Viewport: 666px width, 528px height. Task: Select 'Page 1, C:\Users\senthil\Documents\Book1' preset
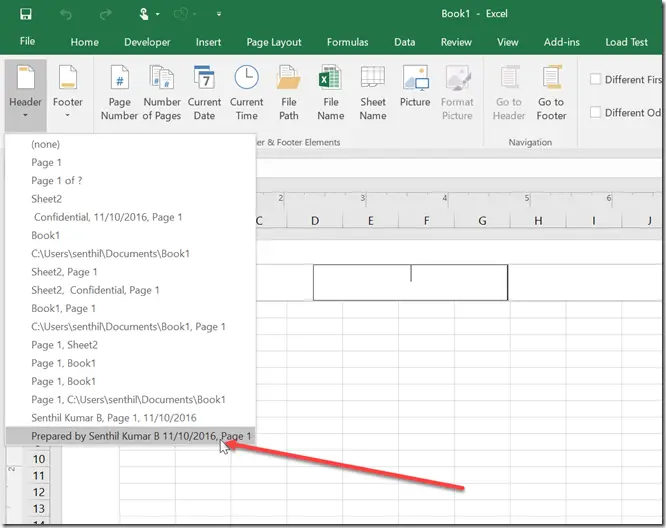130,400
